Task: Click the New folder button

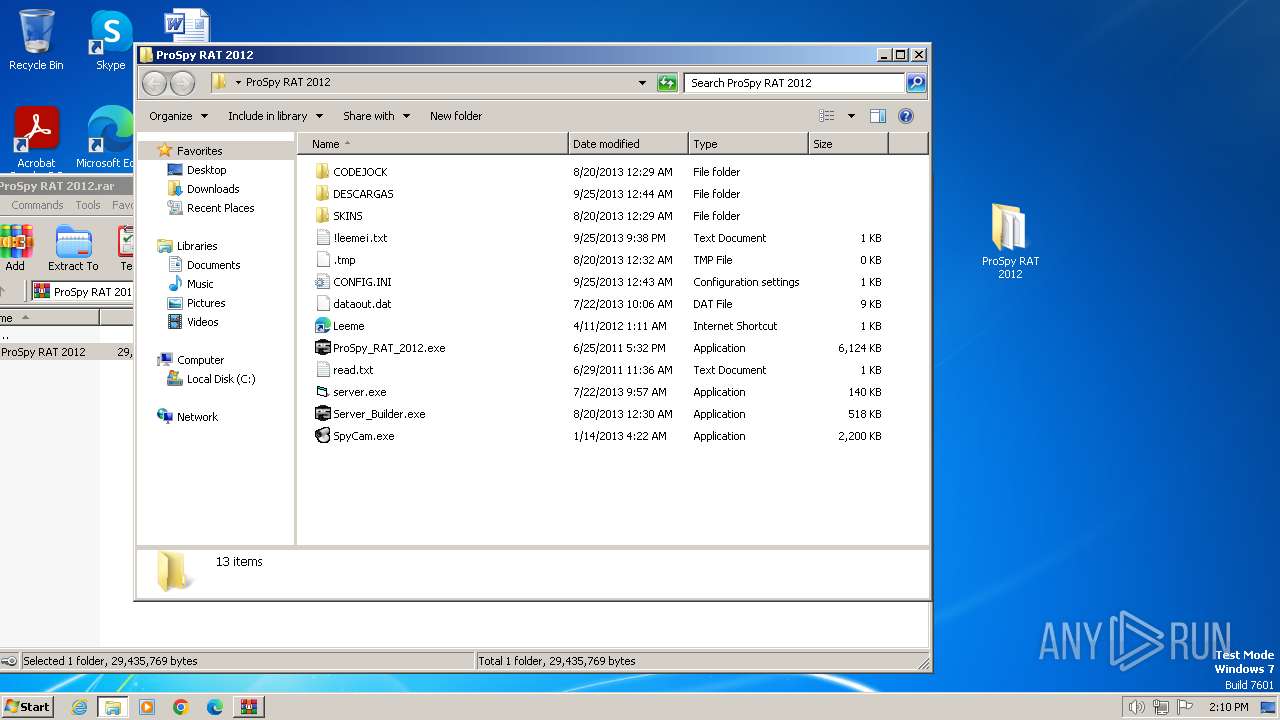Action: pyautogui.click(x=456, y=116)
